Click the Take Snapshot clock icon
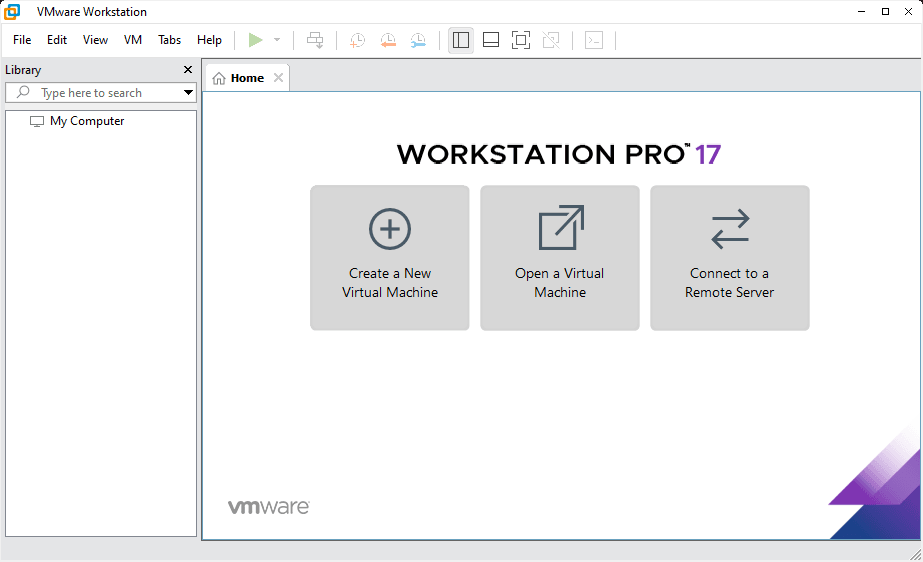Image resolution: width=923 pixels, height=562 pixels. tap(357, 40)
